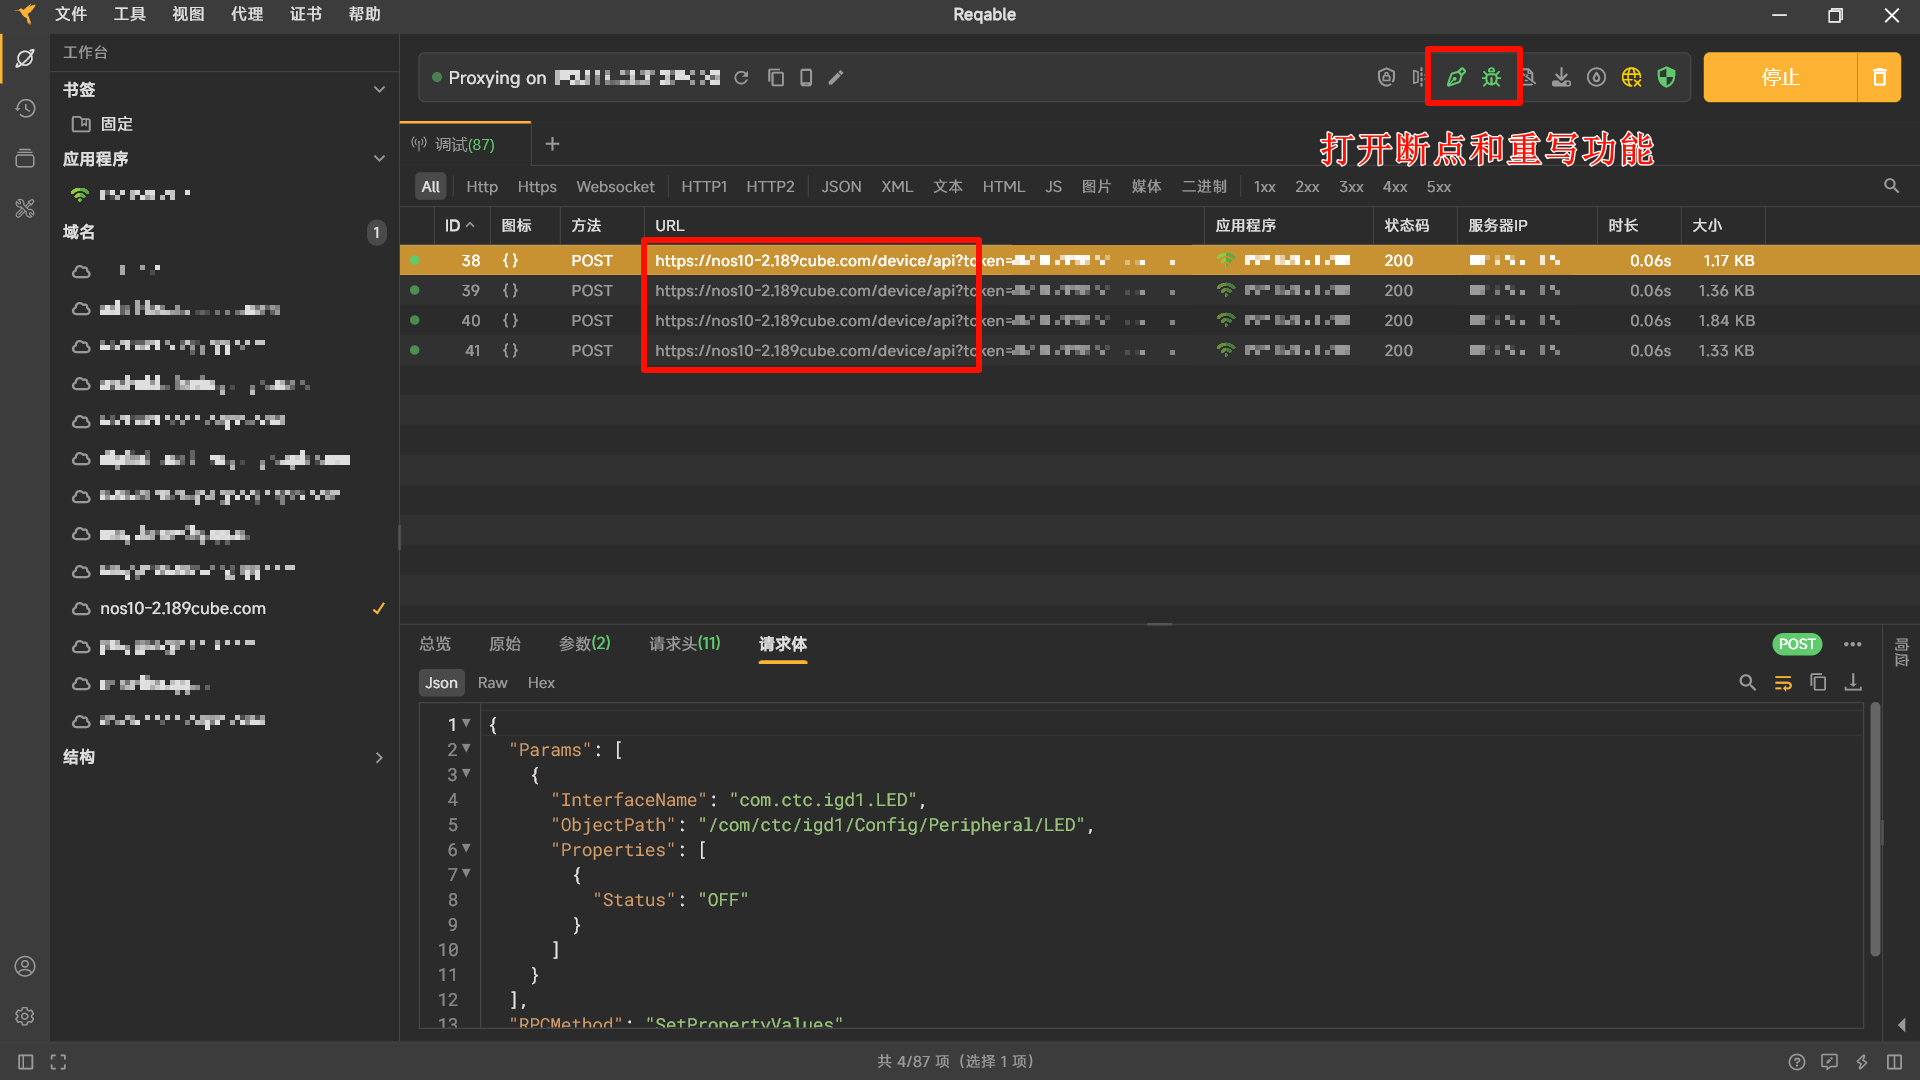Open the user account icon

tap(25, 966)
